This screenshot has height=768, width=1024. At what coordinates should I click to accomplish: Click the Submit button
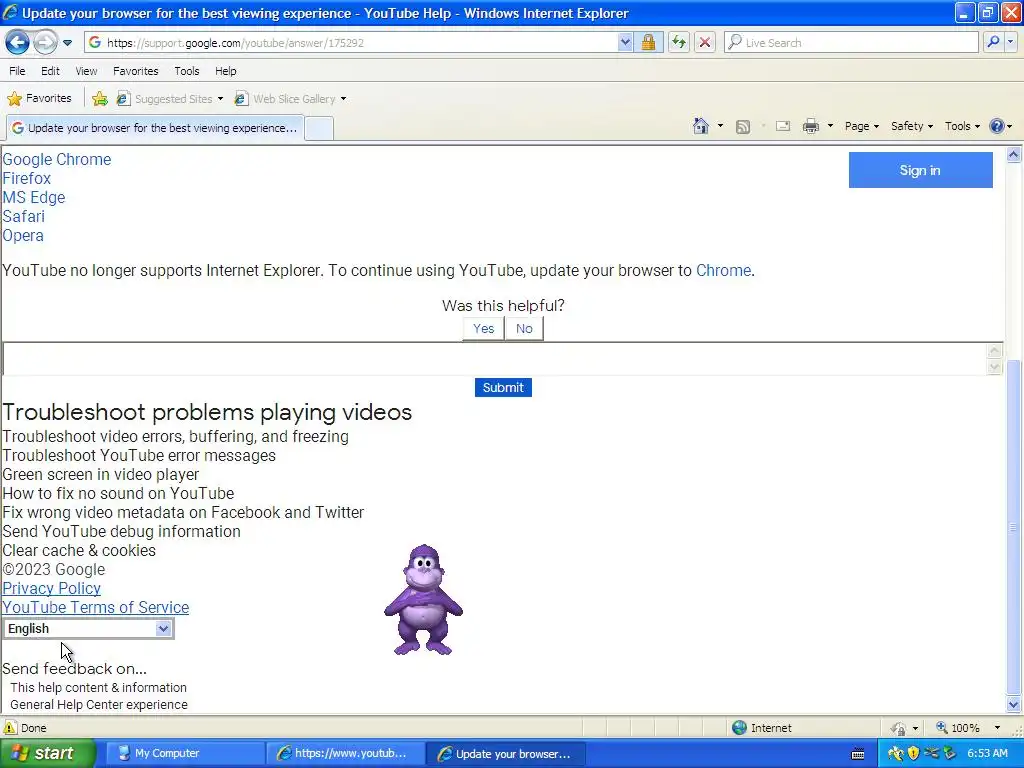[x=503, y=387]
